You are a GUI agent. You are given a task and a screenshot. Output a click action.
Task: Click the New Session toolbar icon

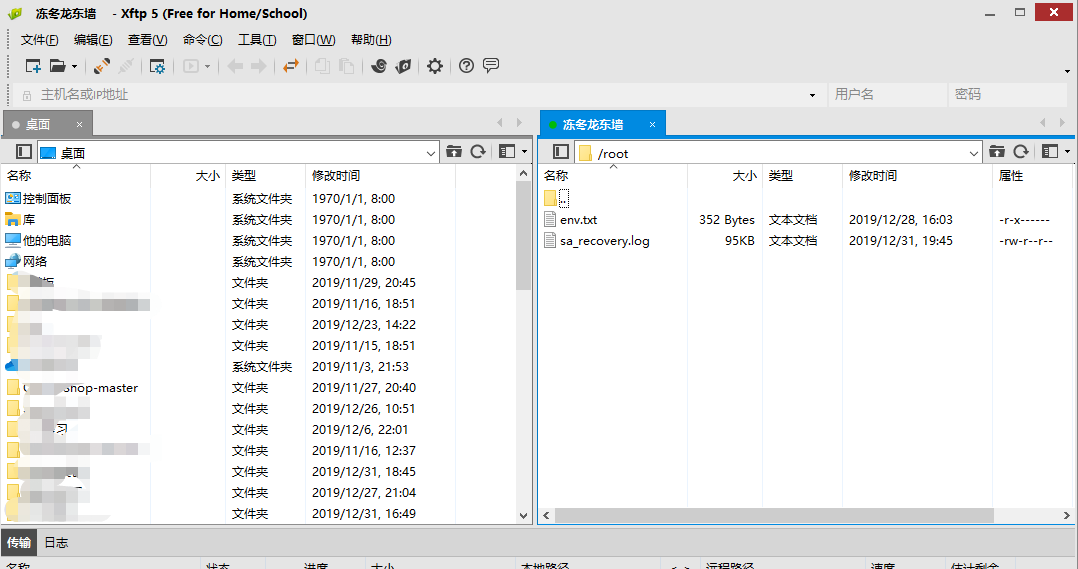(x=33, y=66)
